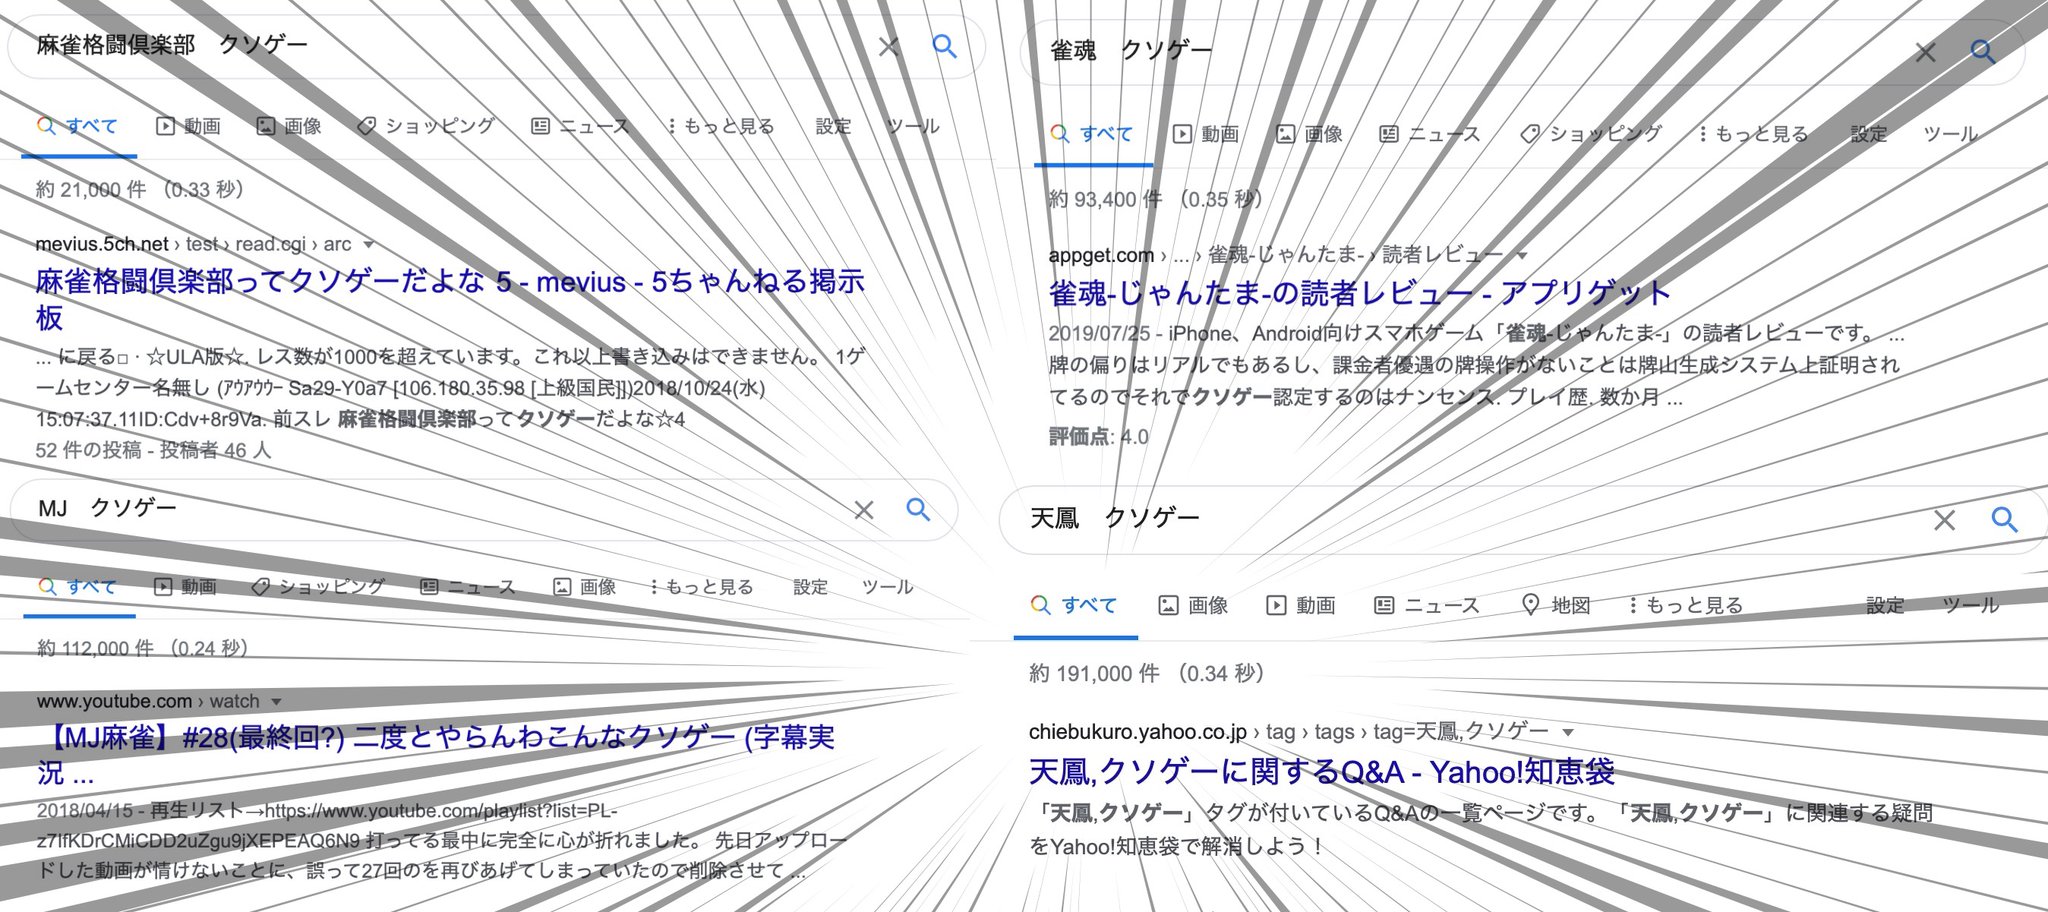
Task: Open ツール in the 麻雀格闘倶楽部 search
Action: [x=913, y=126]
